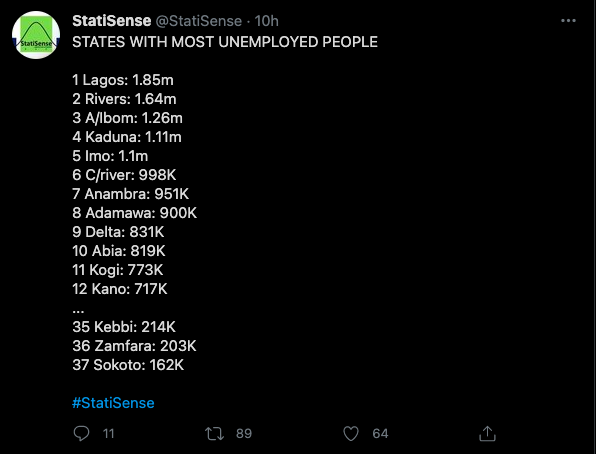Click the Rivers: 1.64m line
Screen dimensions: 596x454
point(124,99)
